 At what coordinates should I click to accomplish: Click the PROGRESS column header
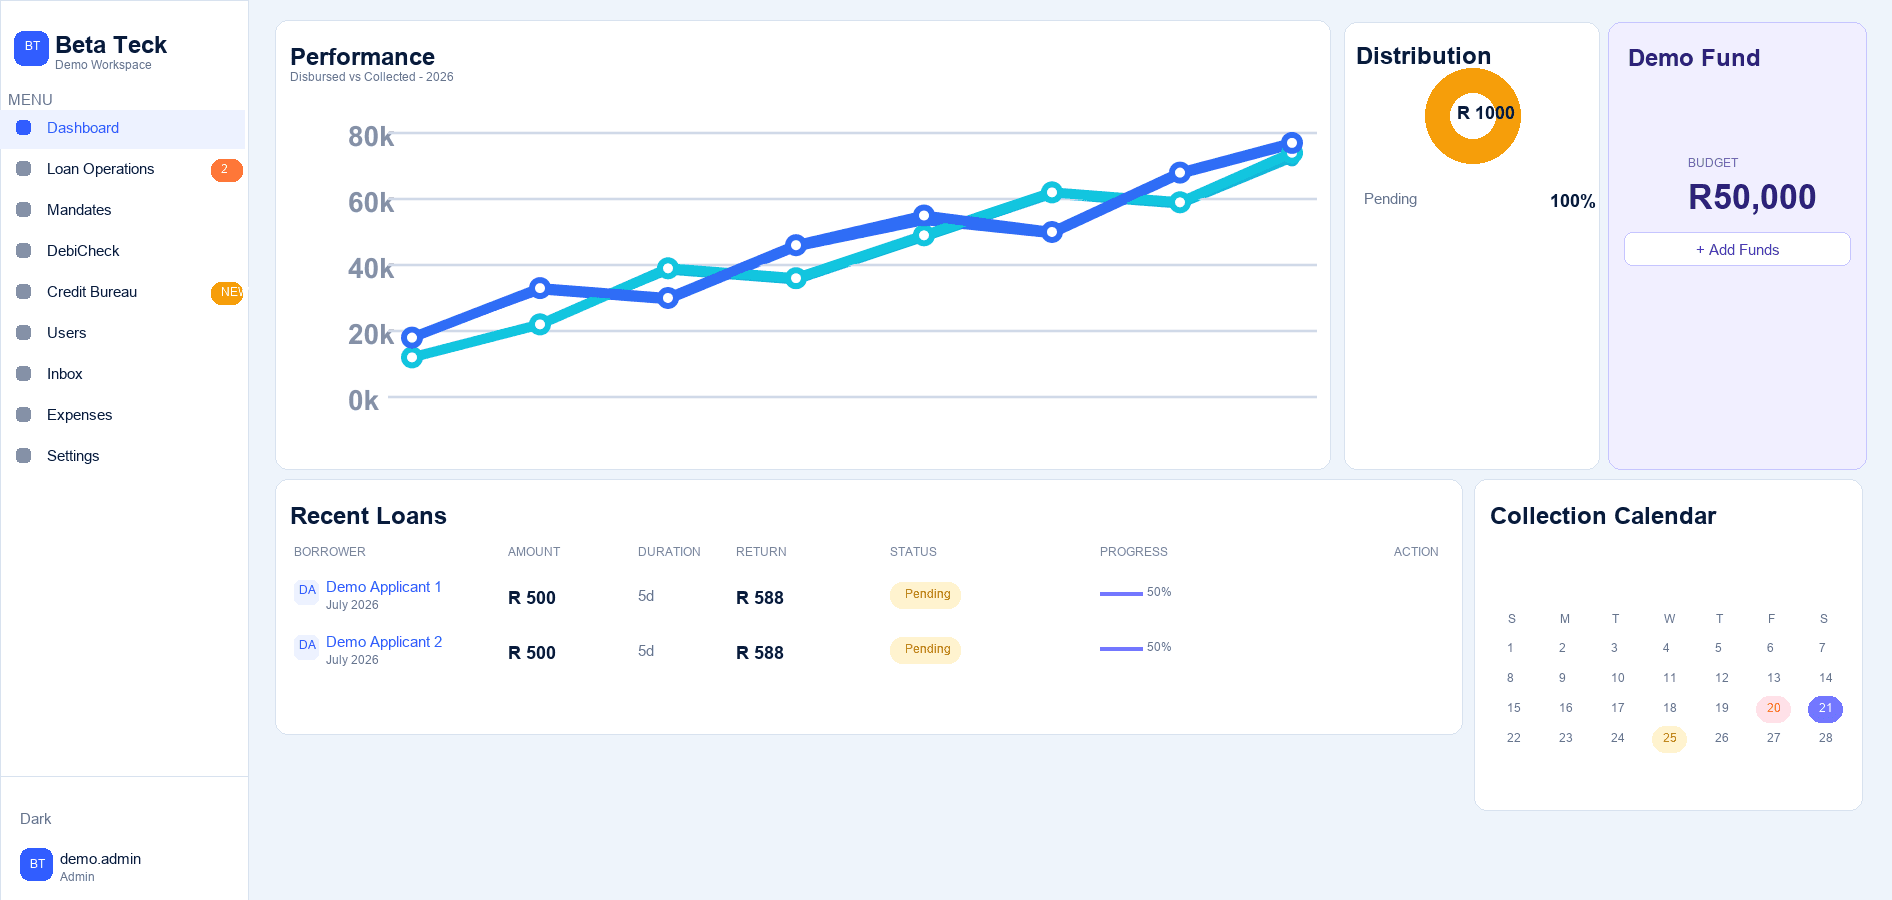(1134, 552)
